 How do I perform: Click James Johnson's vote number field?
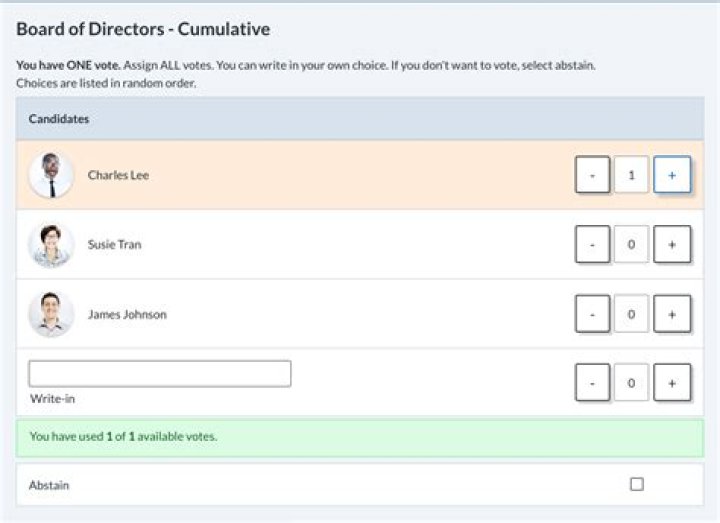(x=631, y=314)
